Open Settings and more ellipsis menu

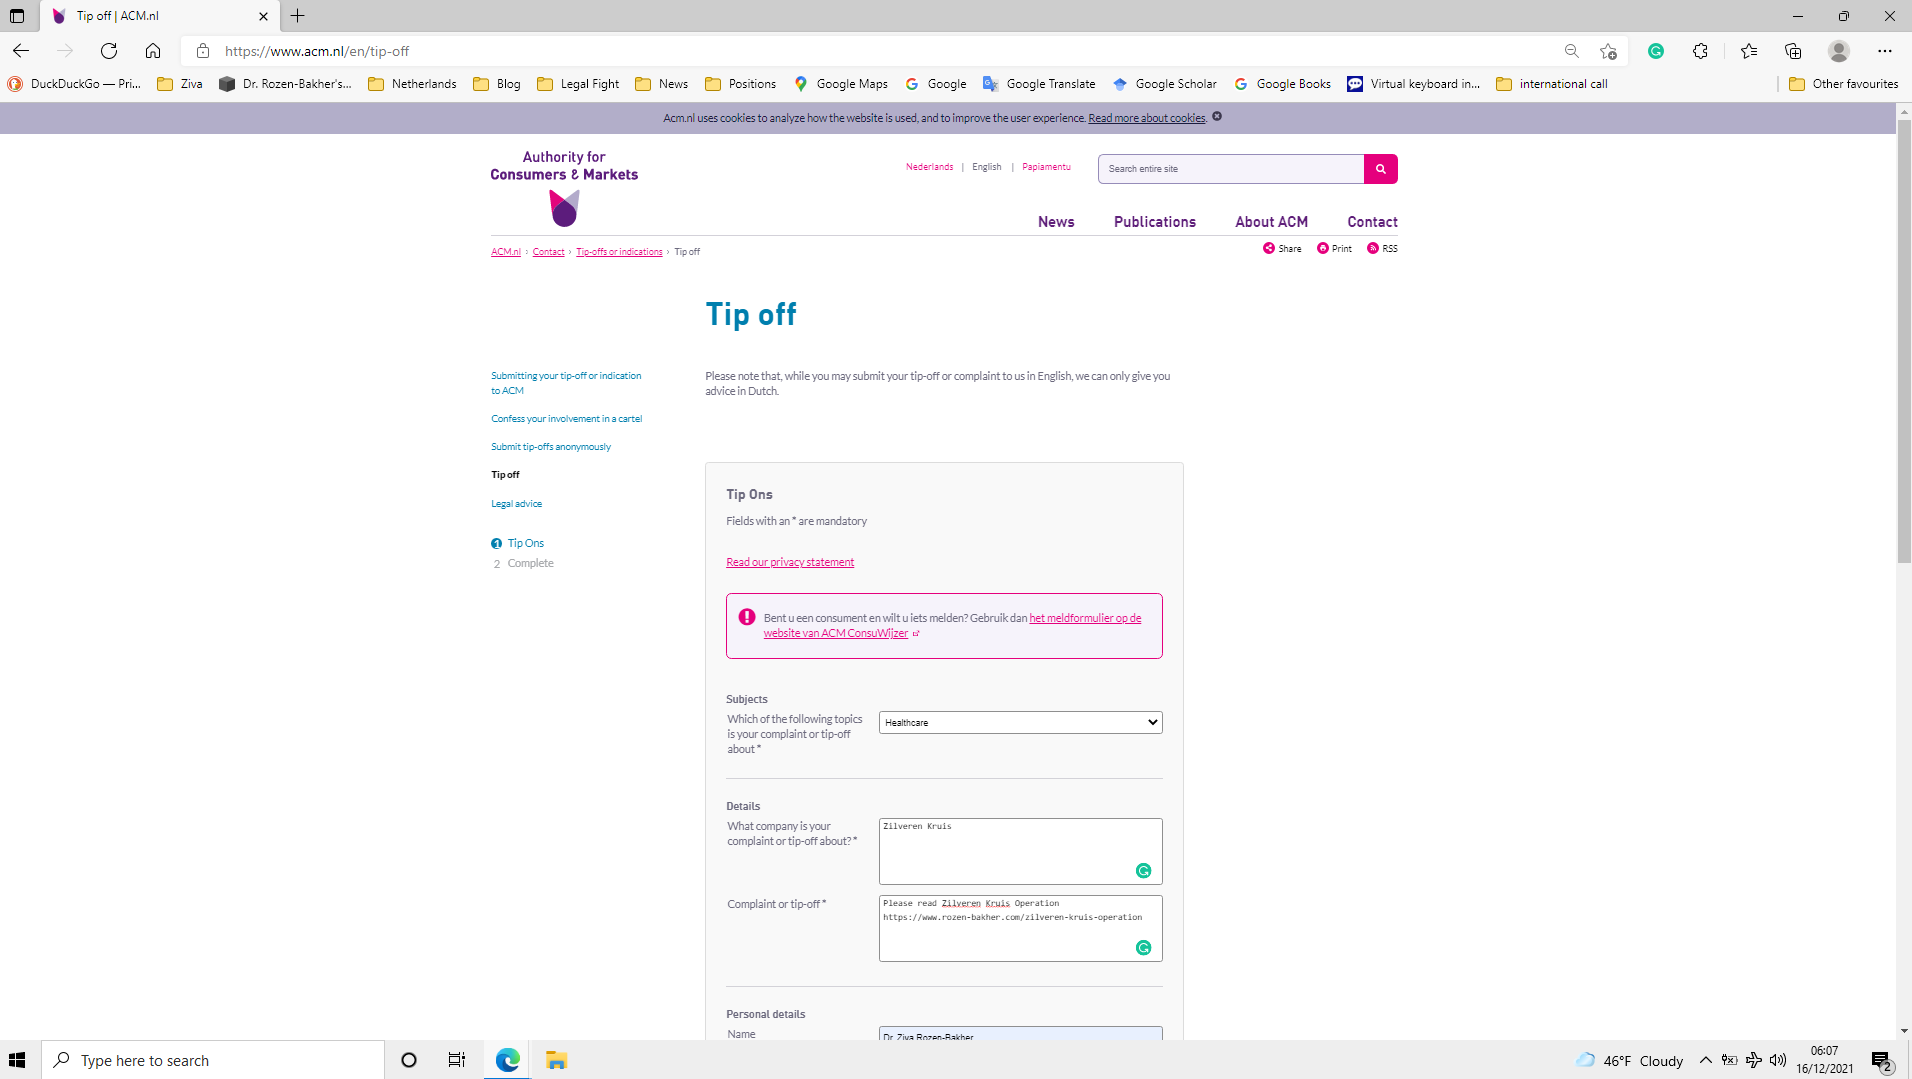point(1885,51)
